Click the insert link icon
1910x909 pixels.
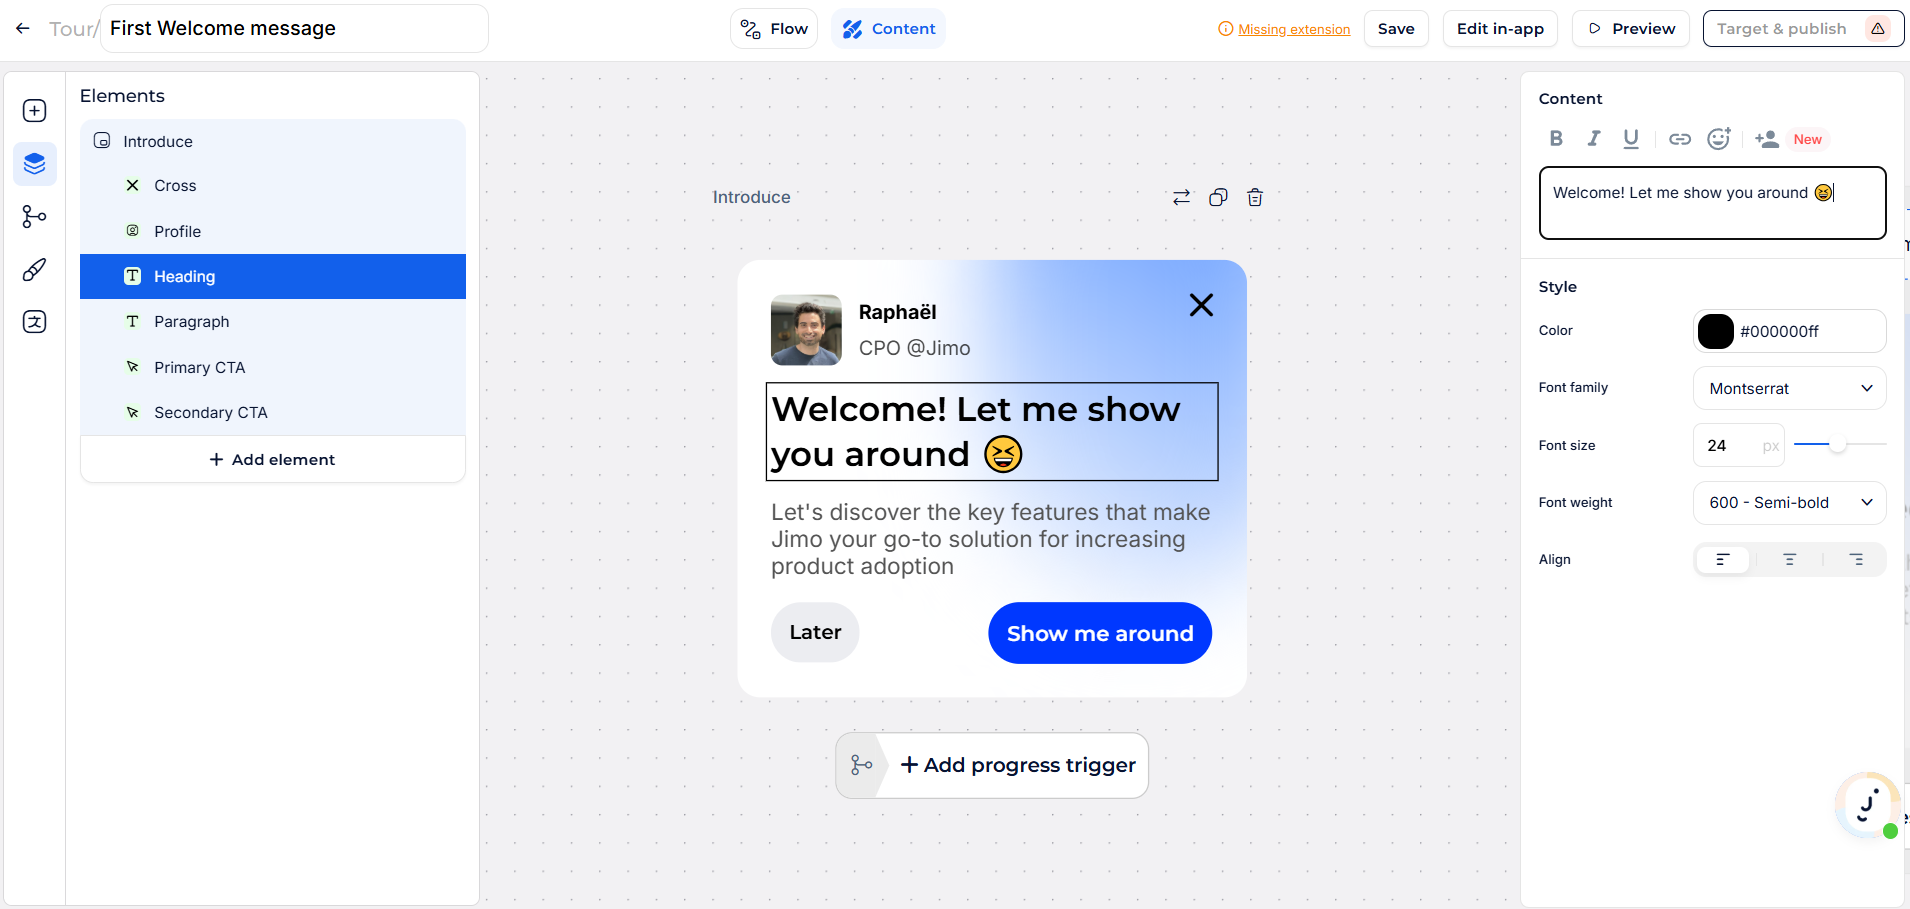point(1680,139)
